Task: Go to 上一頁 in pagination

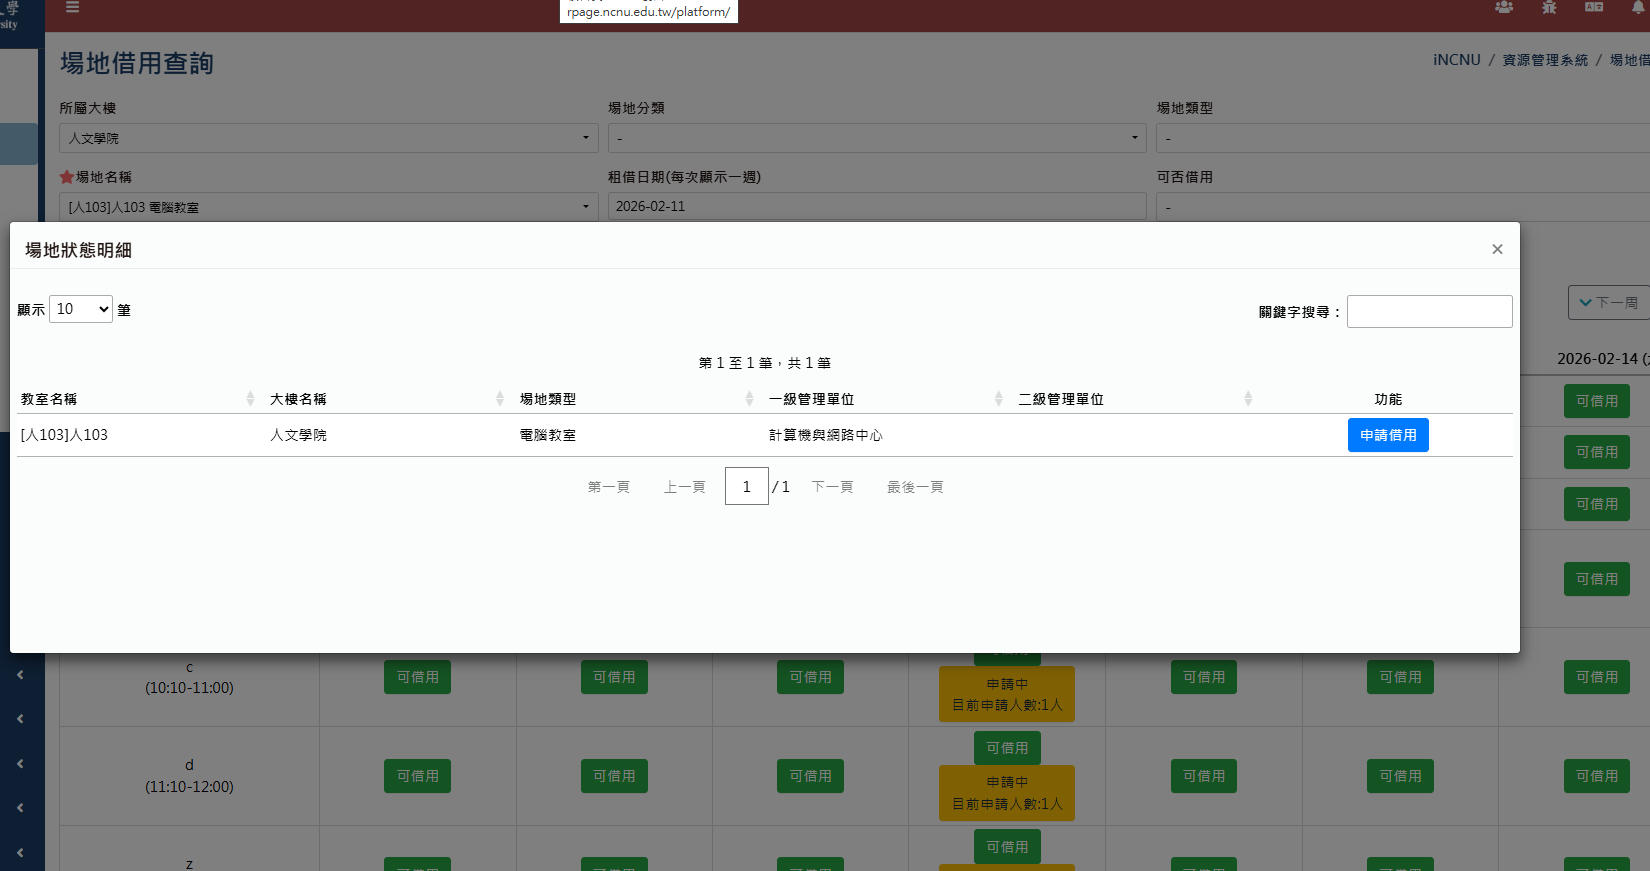Action: (685, 487)
